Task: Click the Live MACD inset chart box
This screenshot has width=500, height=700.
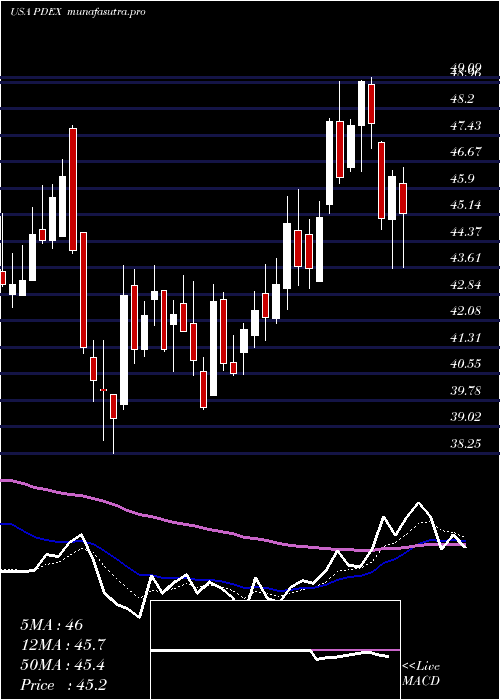Action: pyautogui.click(x=276, y=650)
